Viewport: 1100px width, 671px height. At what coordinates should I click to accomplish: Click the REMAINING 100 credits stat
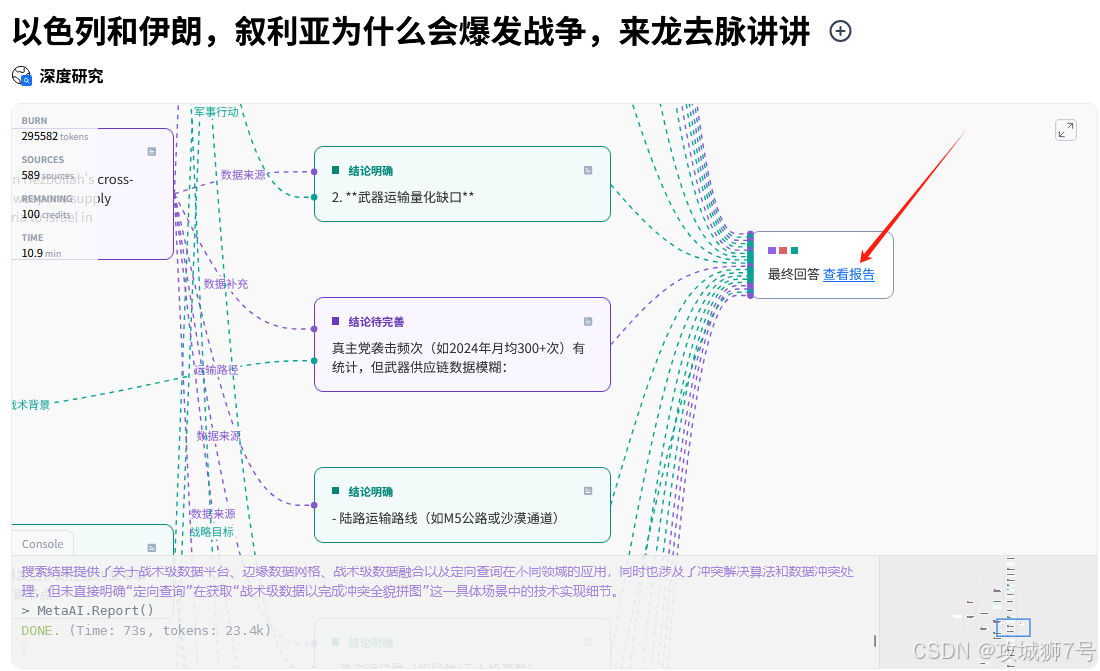47,207
